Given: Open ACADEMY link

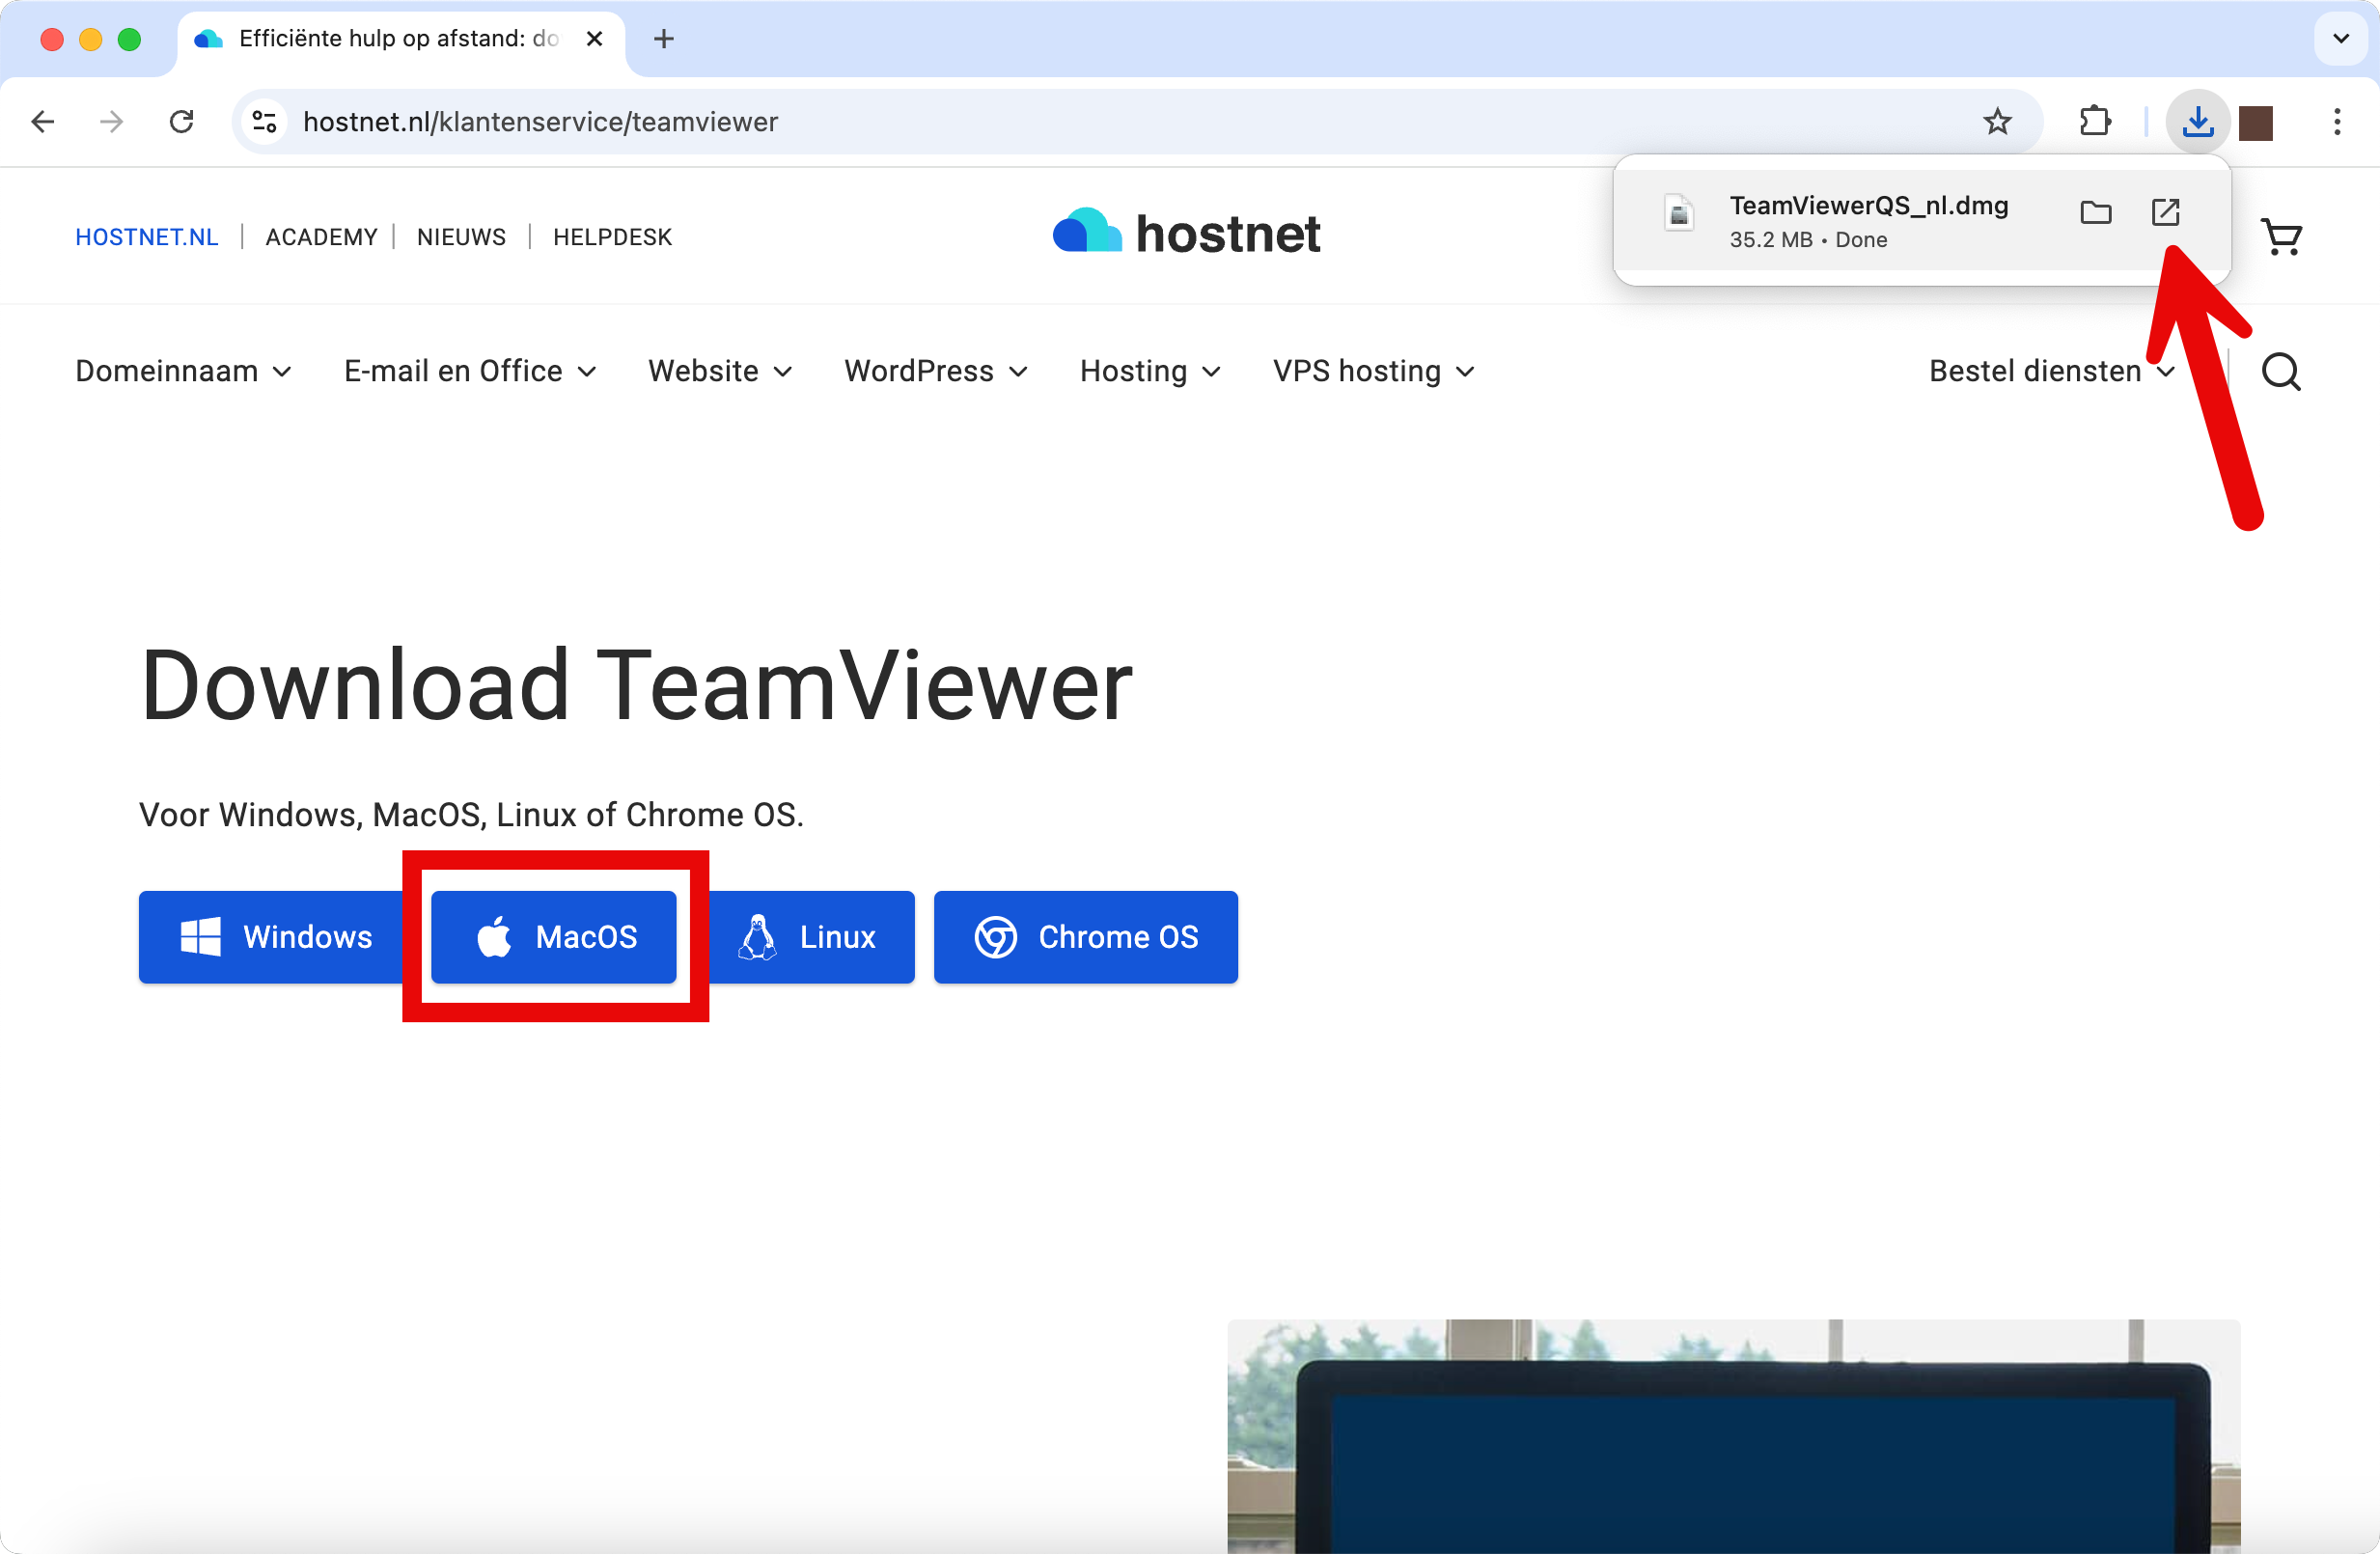Looking at the screenshot, I should click(x=321, y=237).
